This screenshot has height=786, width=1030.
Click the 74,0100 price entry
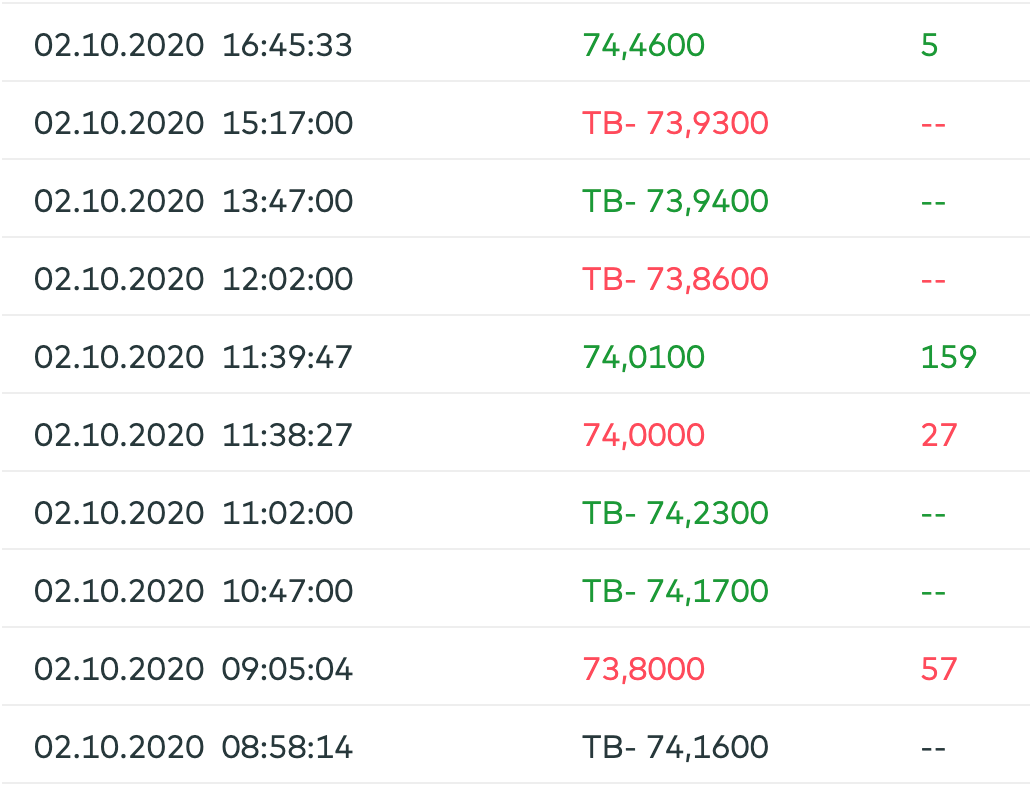pyautogui.click(x=643, y=357)
